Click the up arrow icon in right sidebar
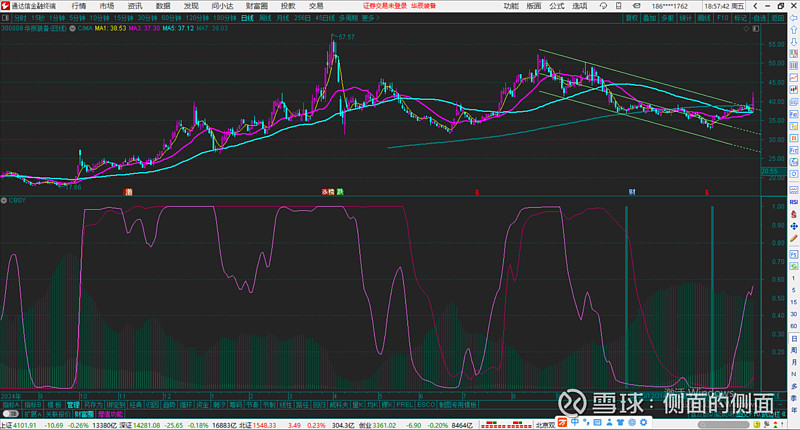This screenshot has width=800, height=430. [x=794, y=30]
